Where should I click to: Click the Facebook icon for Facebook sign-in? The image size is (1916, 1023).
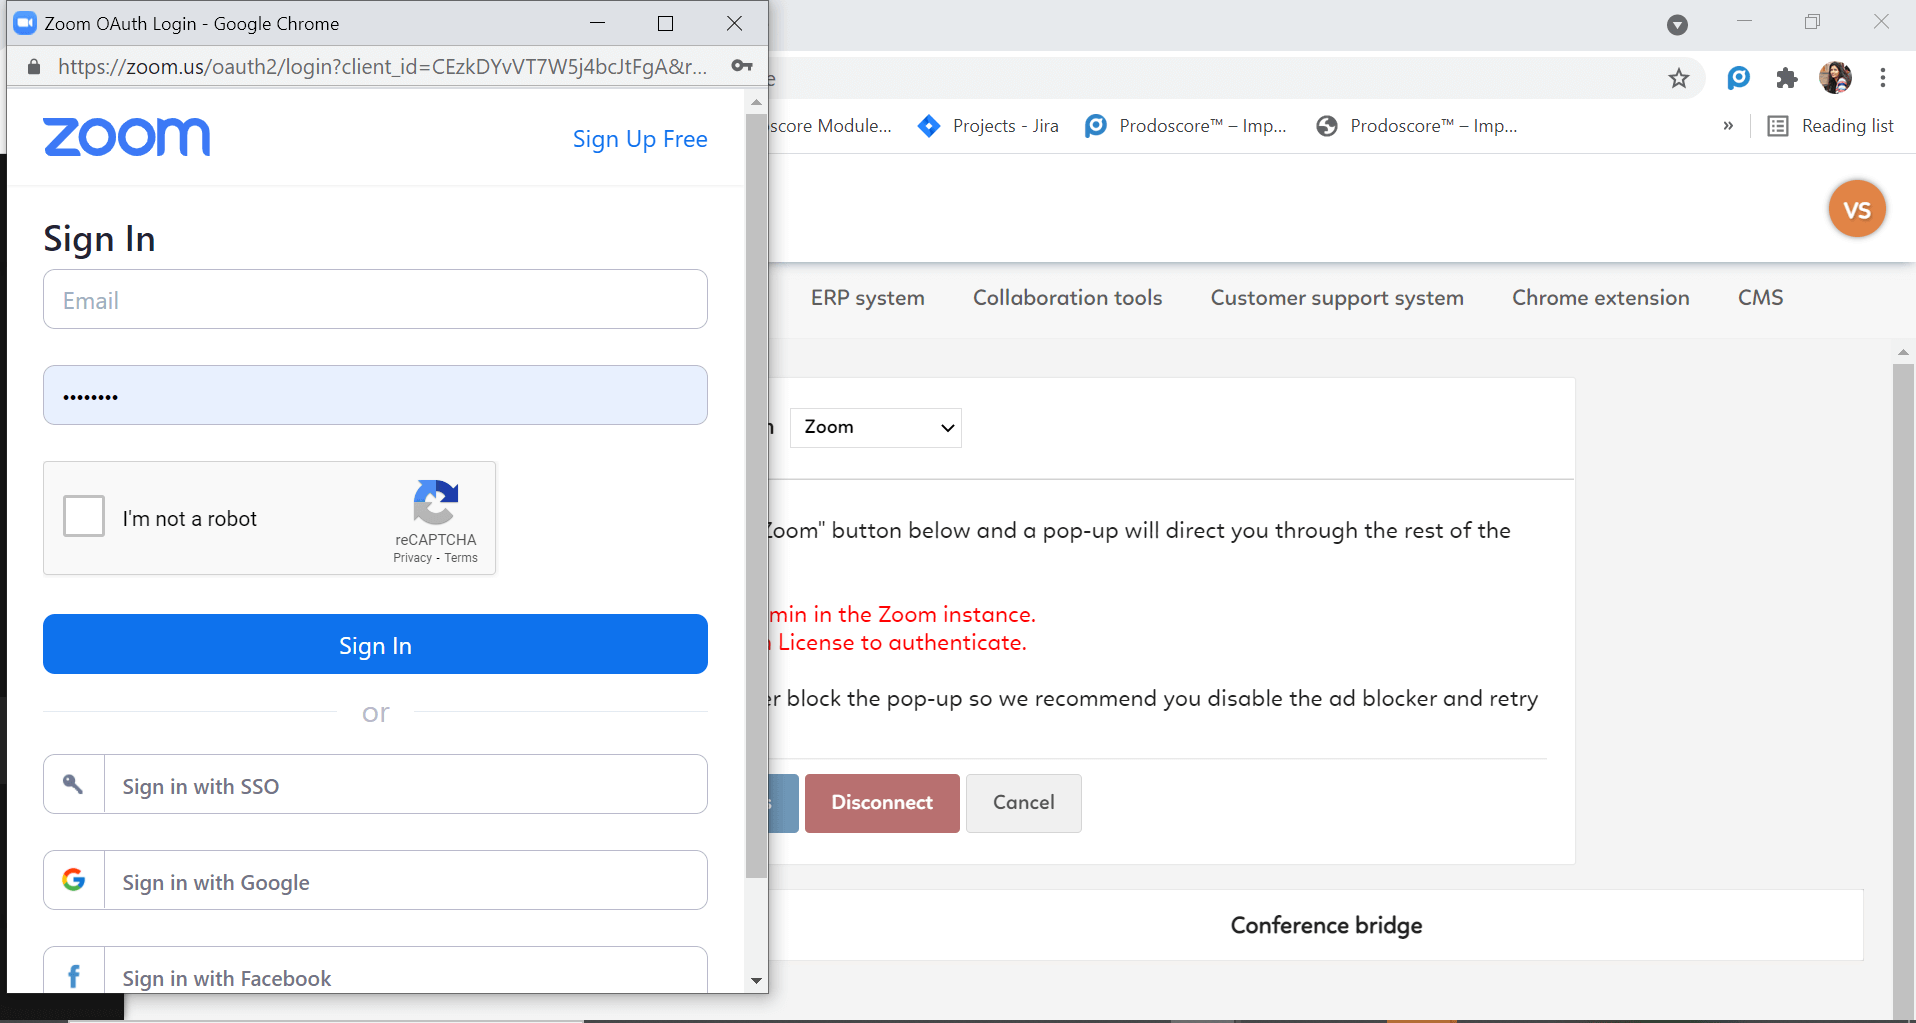pos(73,974)
